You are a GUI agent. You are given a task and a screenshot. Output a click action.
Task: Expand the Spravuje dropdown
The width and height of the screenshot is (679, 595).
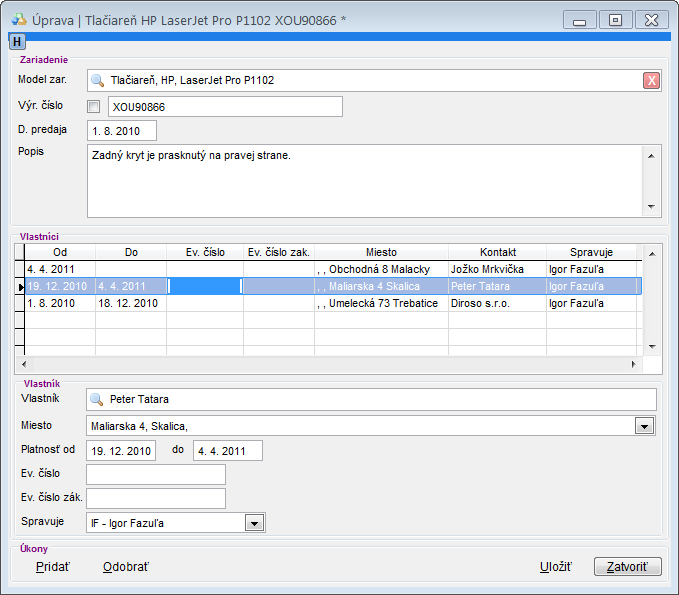(255, 522)
